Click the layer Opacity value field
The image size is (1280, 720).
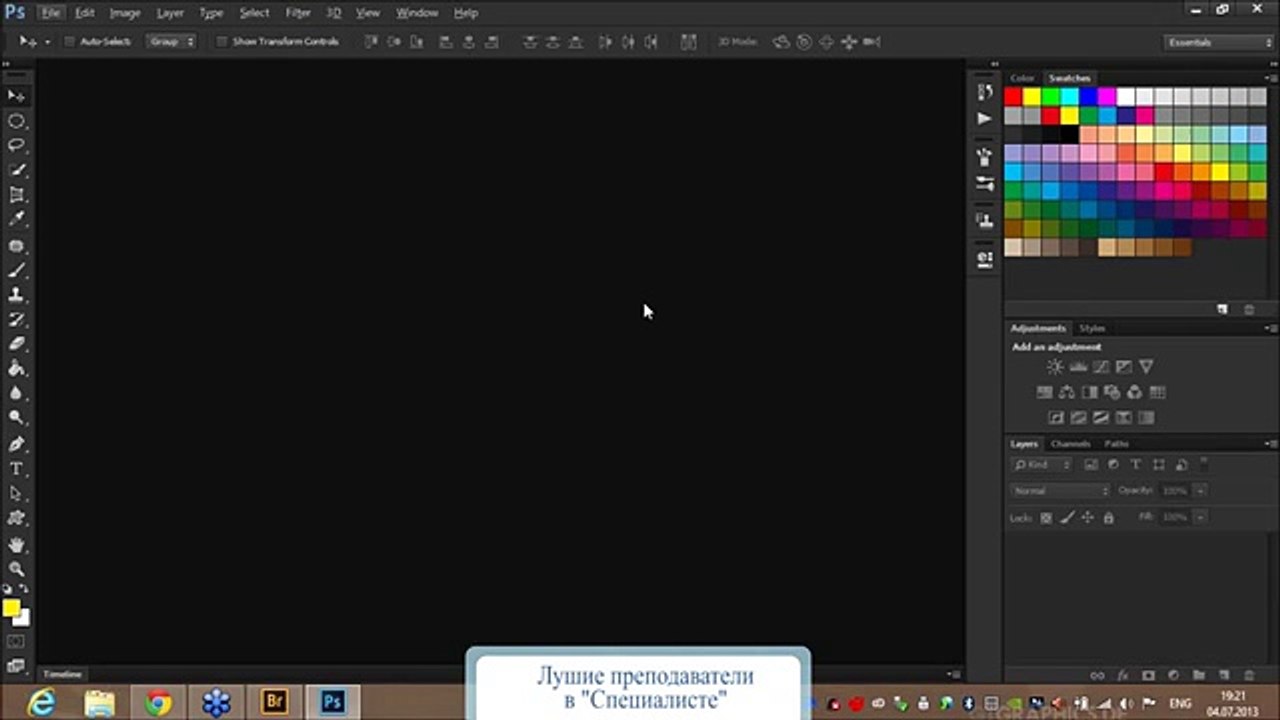click(x=1174, y=491)
